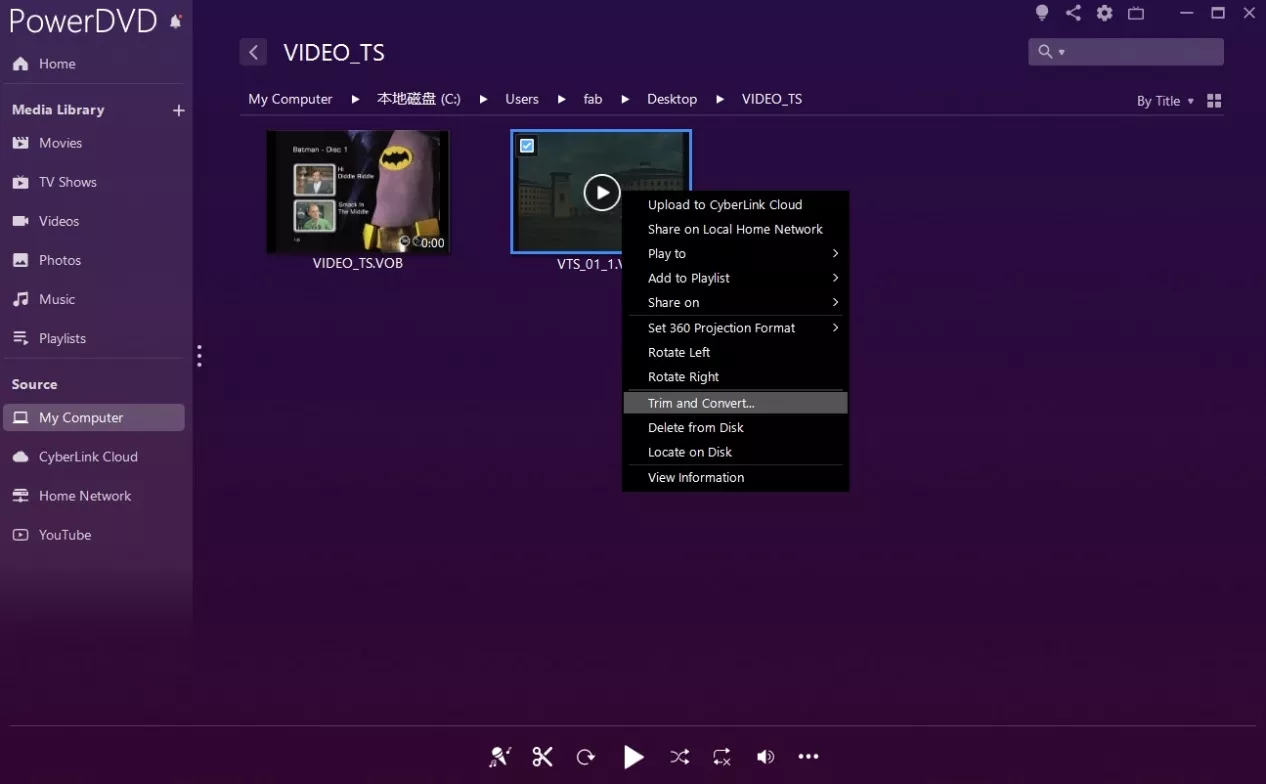Click the Desktop breadcrumb
The height and width of the screenshot is (784, 1266).
click(x=672, y=99)
